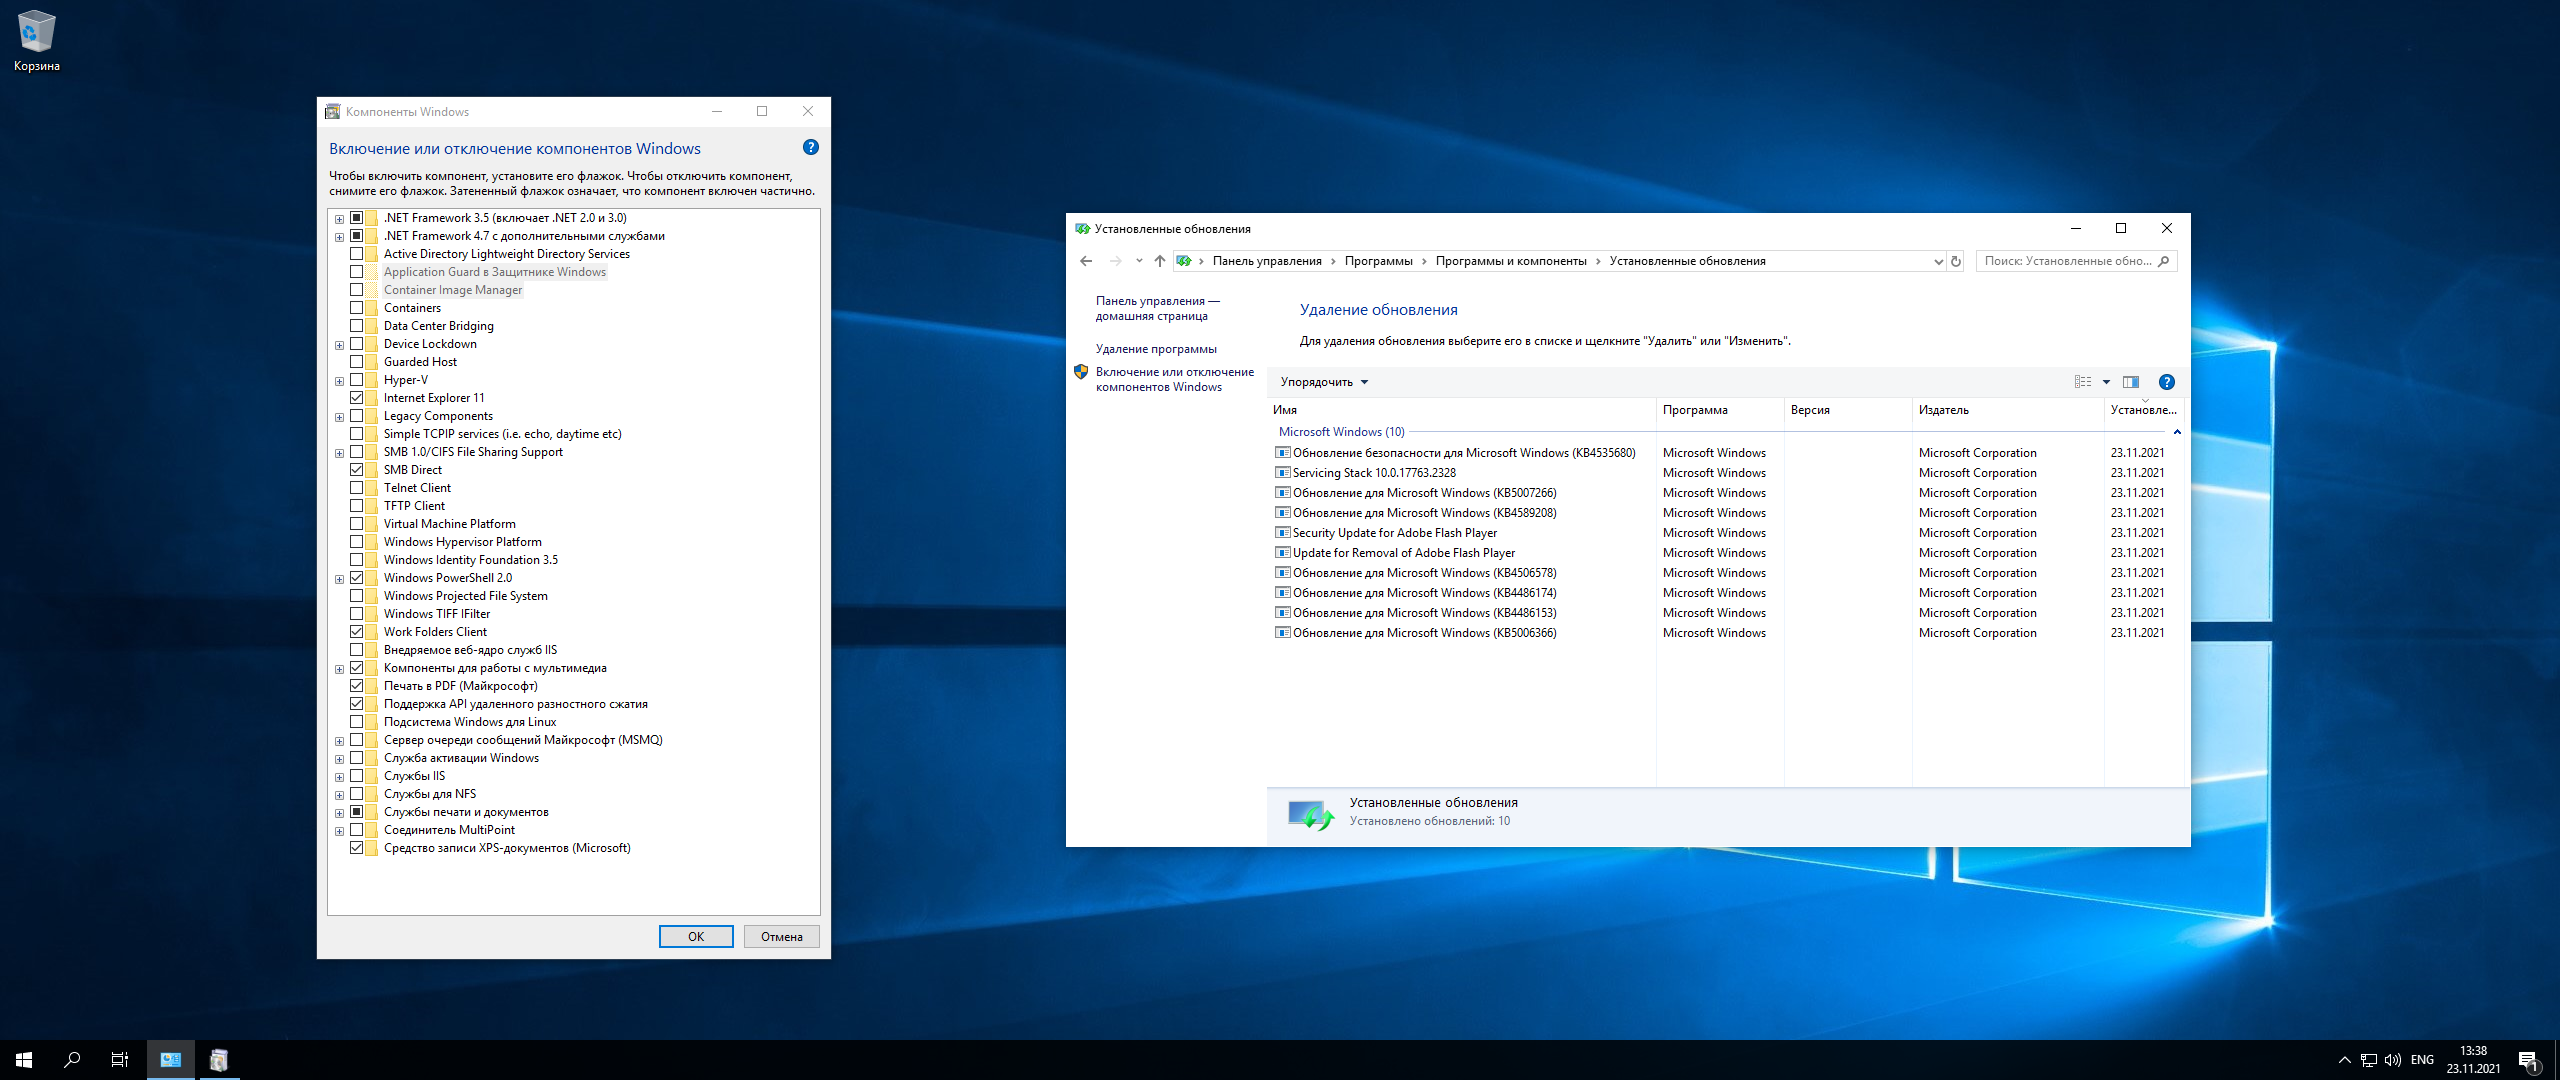Open Task View on the taskbar
Screen dimensions: 2560x1080
[120, 1060]
